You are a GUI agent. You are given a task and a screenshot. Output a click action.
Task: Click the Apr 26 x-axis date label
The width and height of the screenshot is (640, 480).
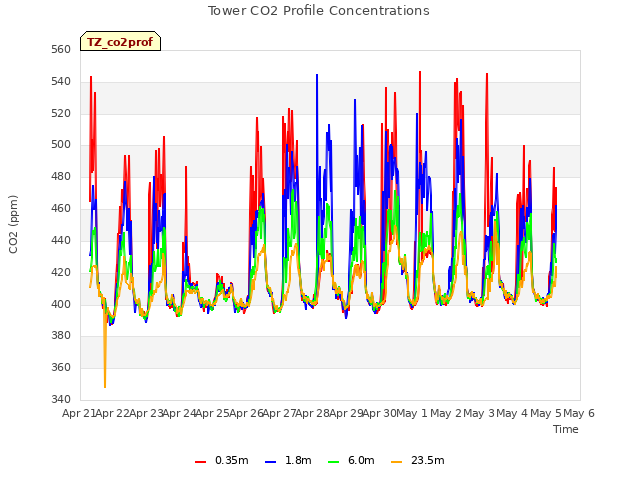coord(246,414)
